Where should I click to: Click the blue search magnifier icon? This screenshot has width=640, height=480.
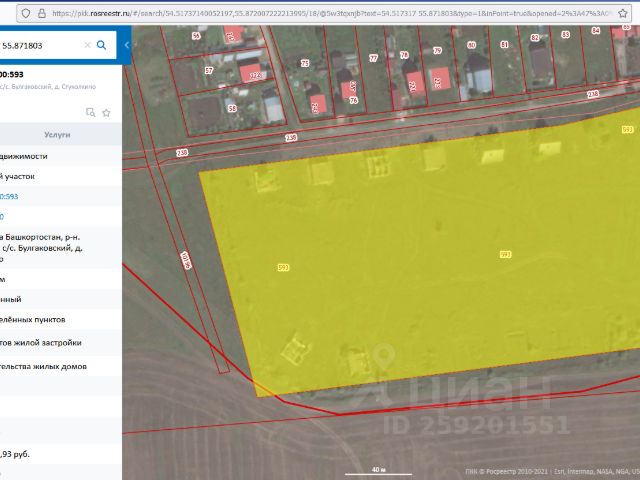pyautogui.click(x=101, y=45)
